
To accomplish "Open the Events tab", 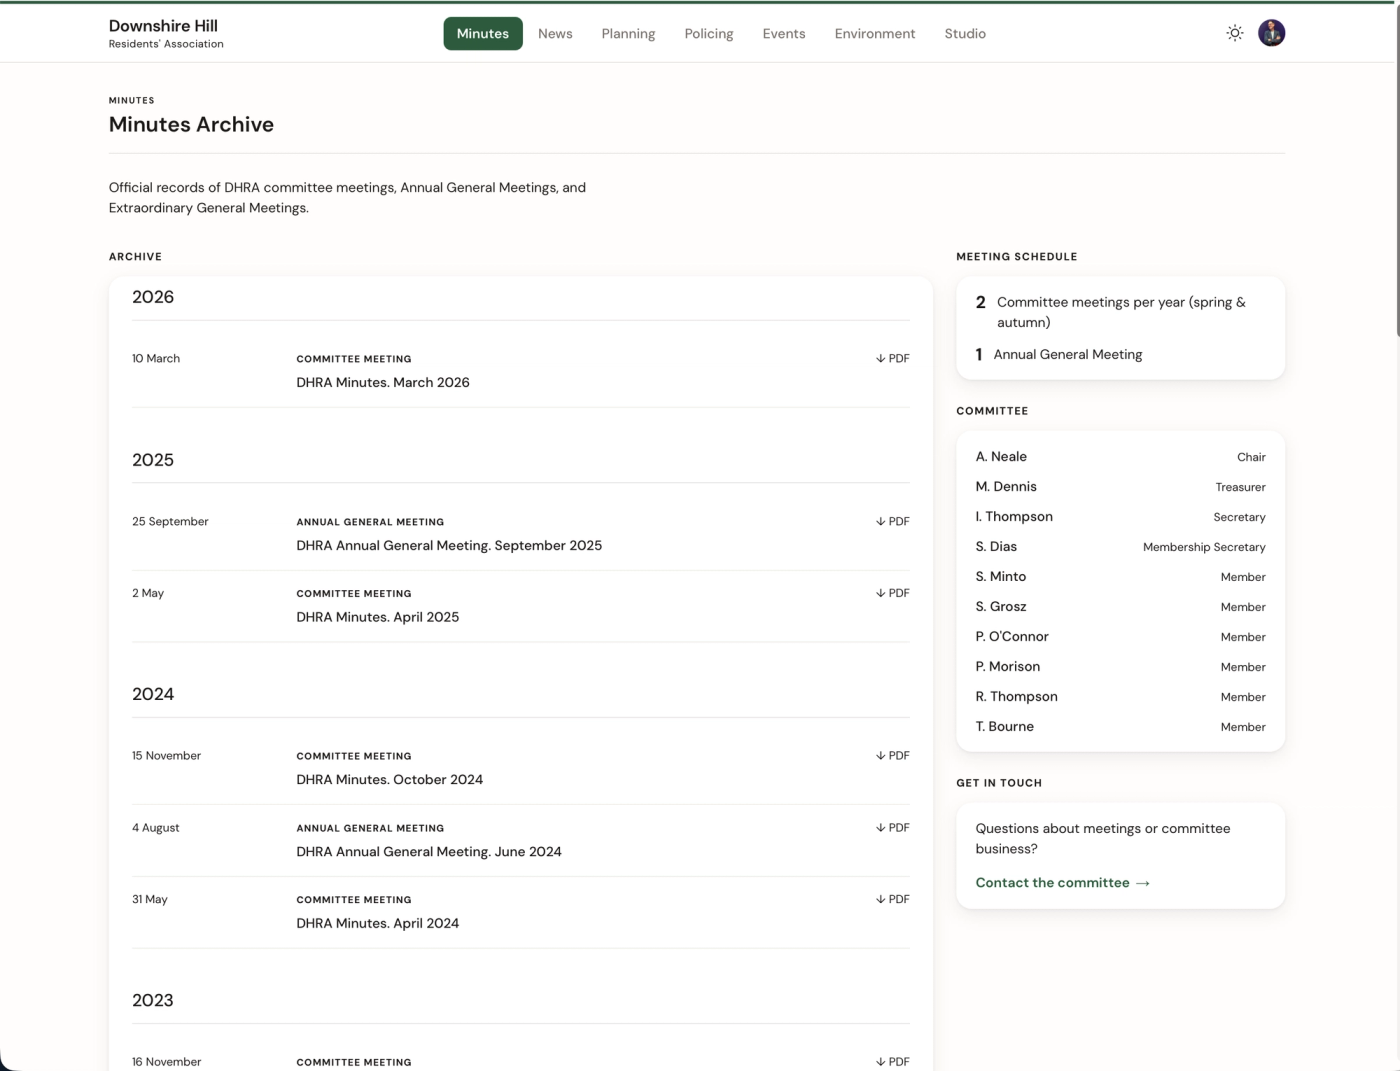I will click(784, 33).
